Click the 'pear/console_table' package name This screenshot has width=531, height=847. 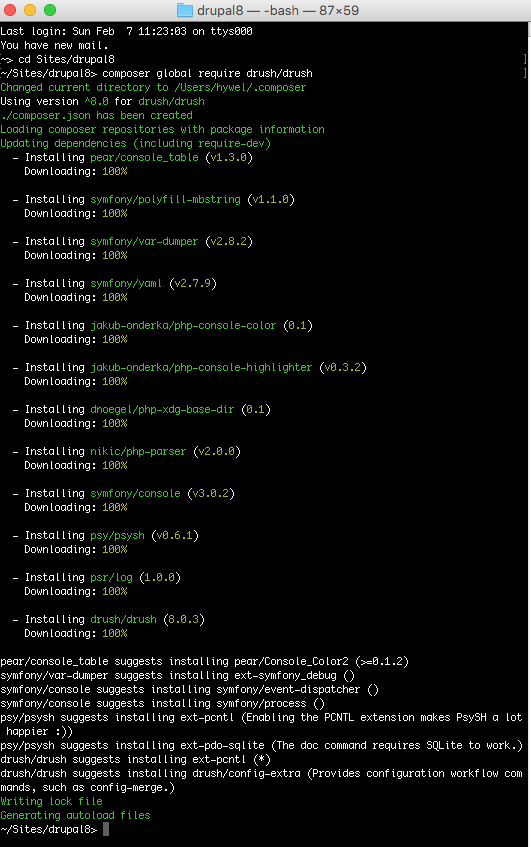144,158
